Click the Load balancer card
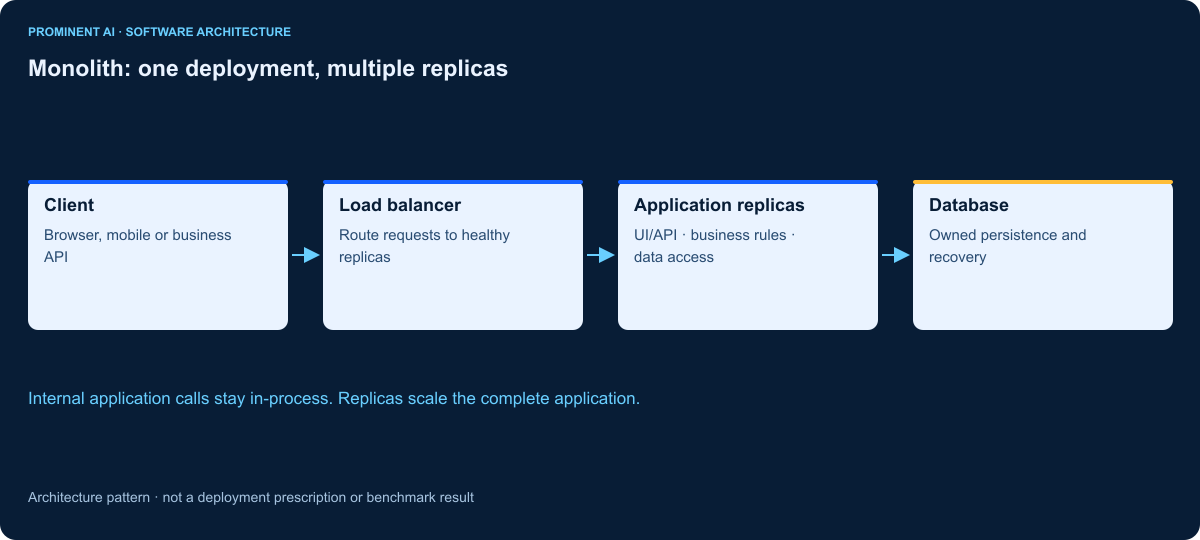 pyautogui.click(x=453, y=255)
